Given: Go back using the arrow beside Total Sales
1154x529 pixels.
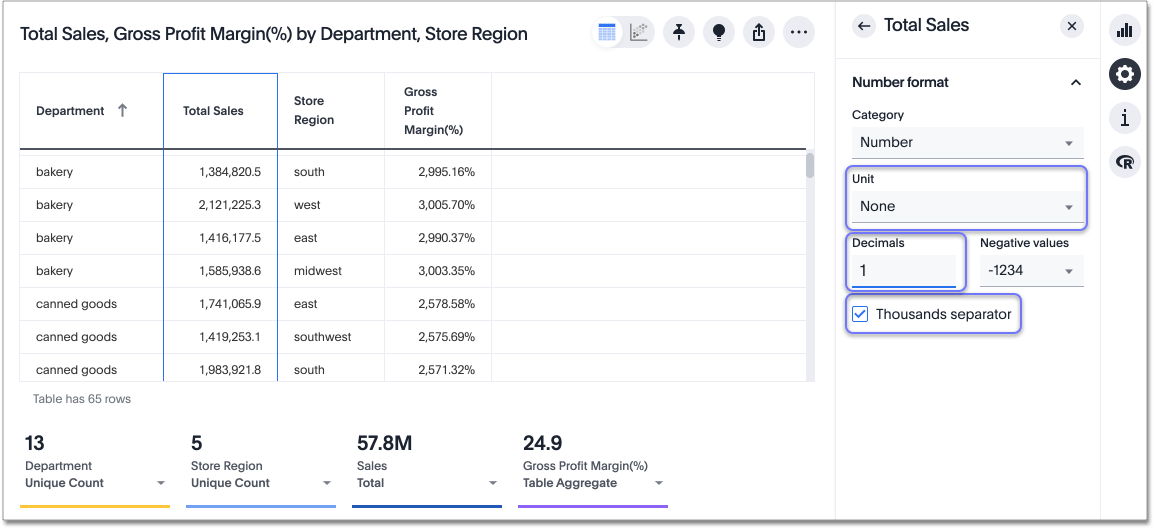Looking at the screenshot, I should click(864, 26).
